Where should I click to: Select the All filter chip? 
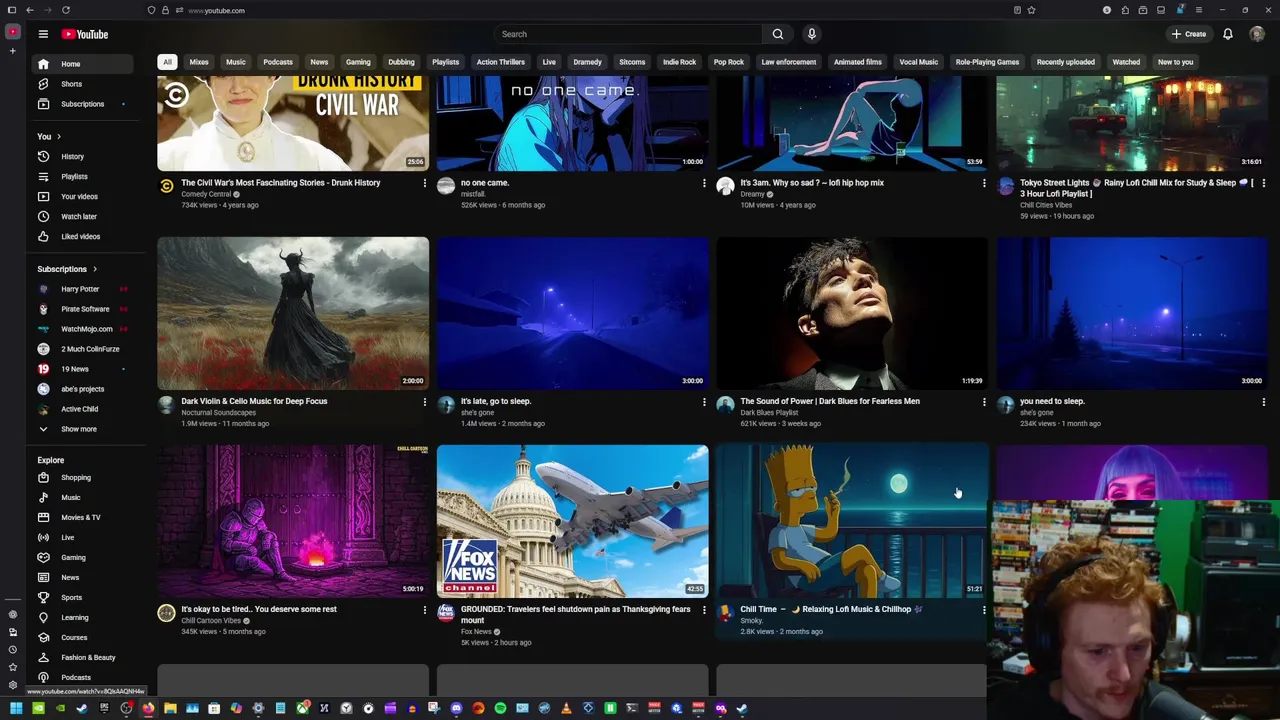(x=167, y=62)
